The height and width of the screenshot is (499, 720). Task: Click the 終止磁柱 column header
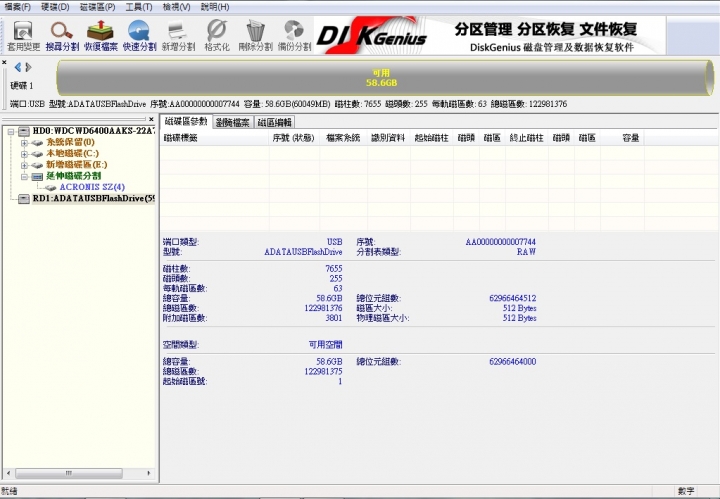pos(527,138)
